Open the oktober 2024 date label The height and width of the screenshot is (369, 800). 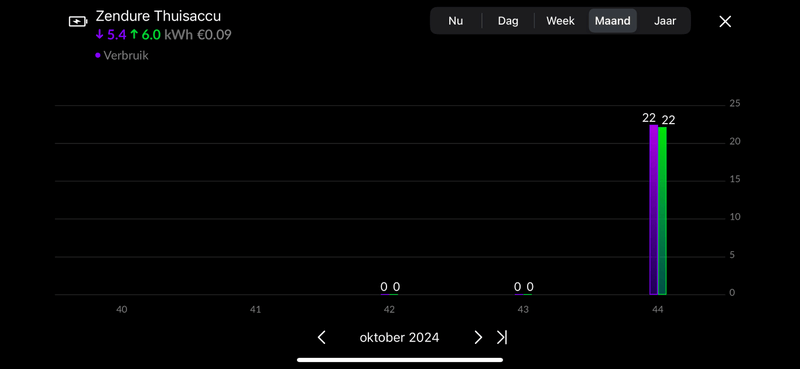pos(399,338)
